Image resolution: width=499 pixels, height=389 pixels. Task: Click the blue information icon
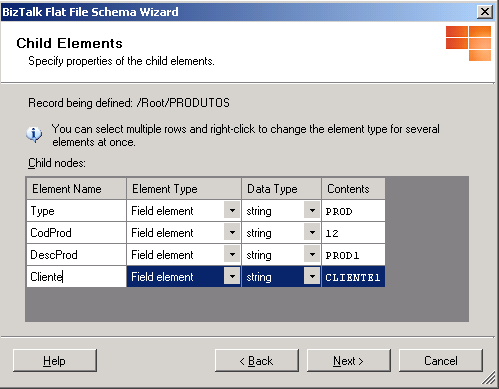(34, 135)
